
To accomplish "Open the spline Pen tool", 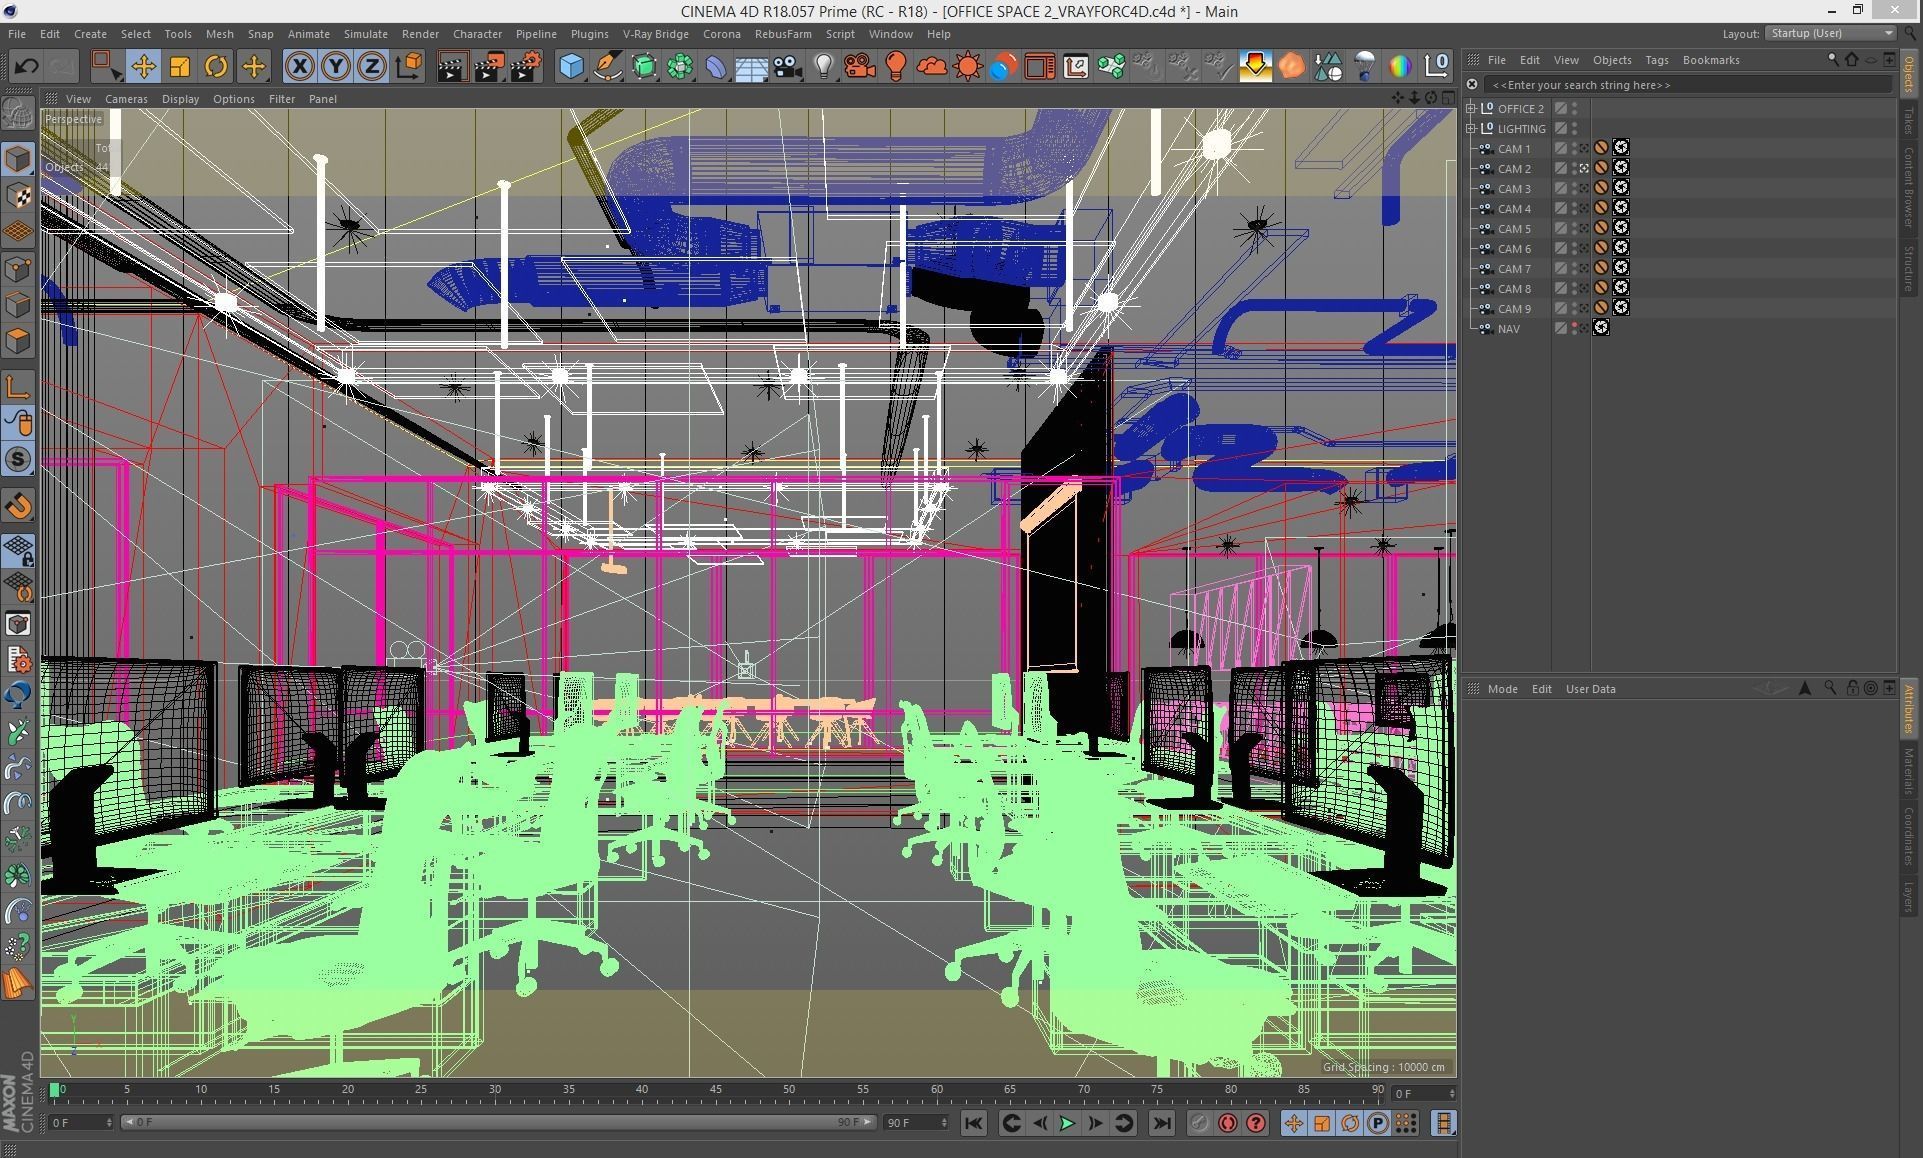I will pyautogui.click(x=607, y=67).
